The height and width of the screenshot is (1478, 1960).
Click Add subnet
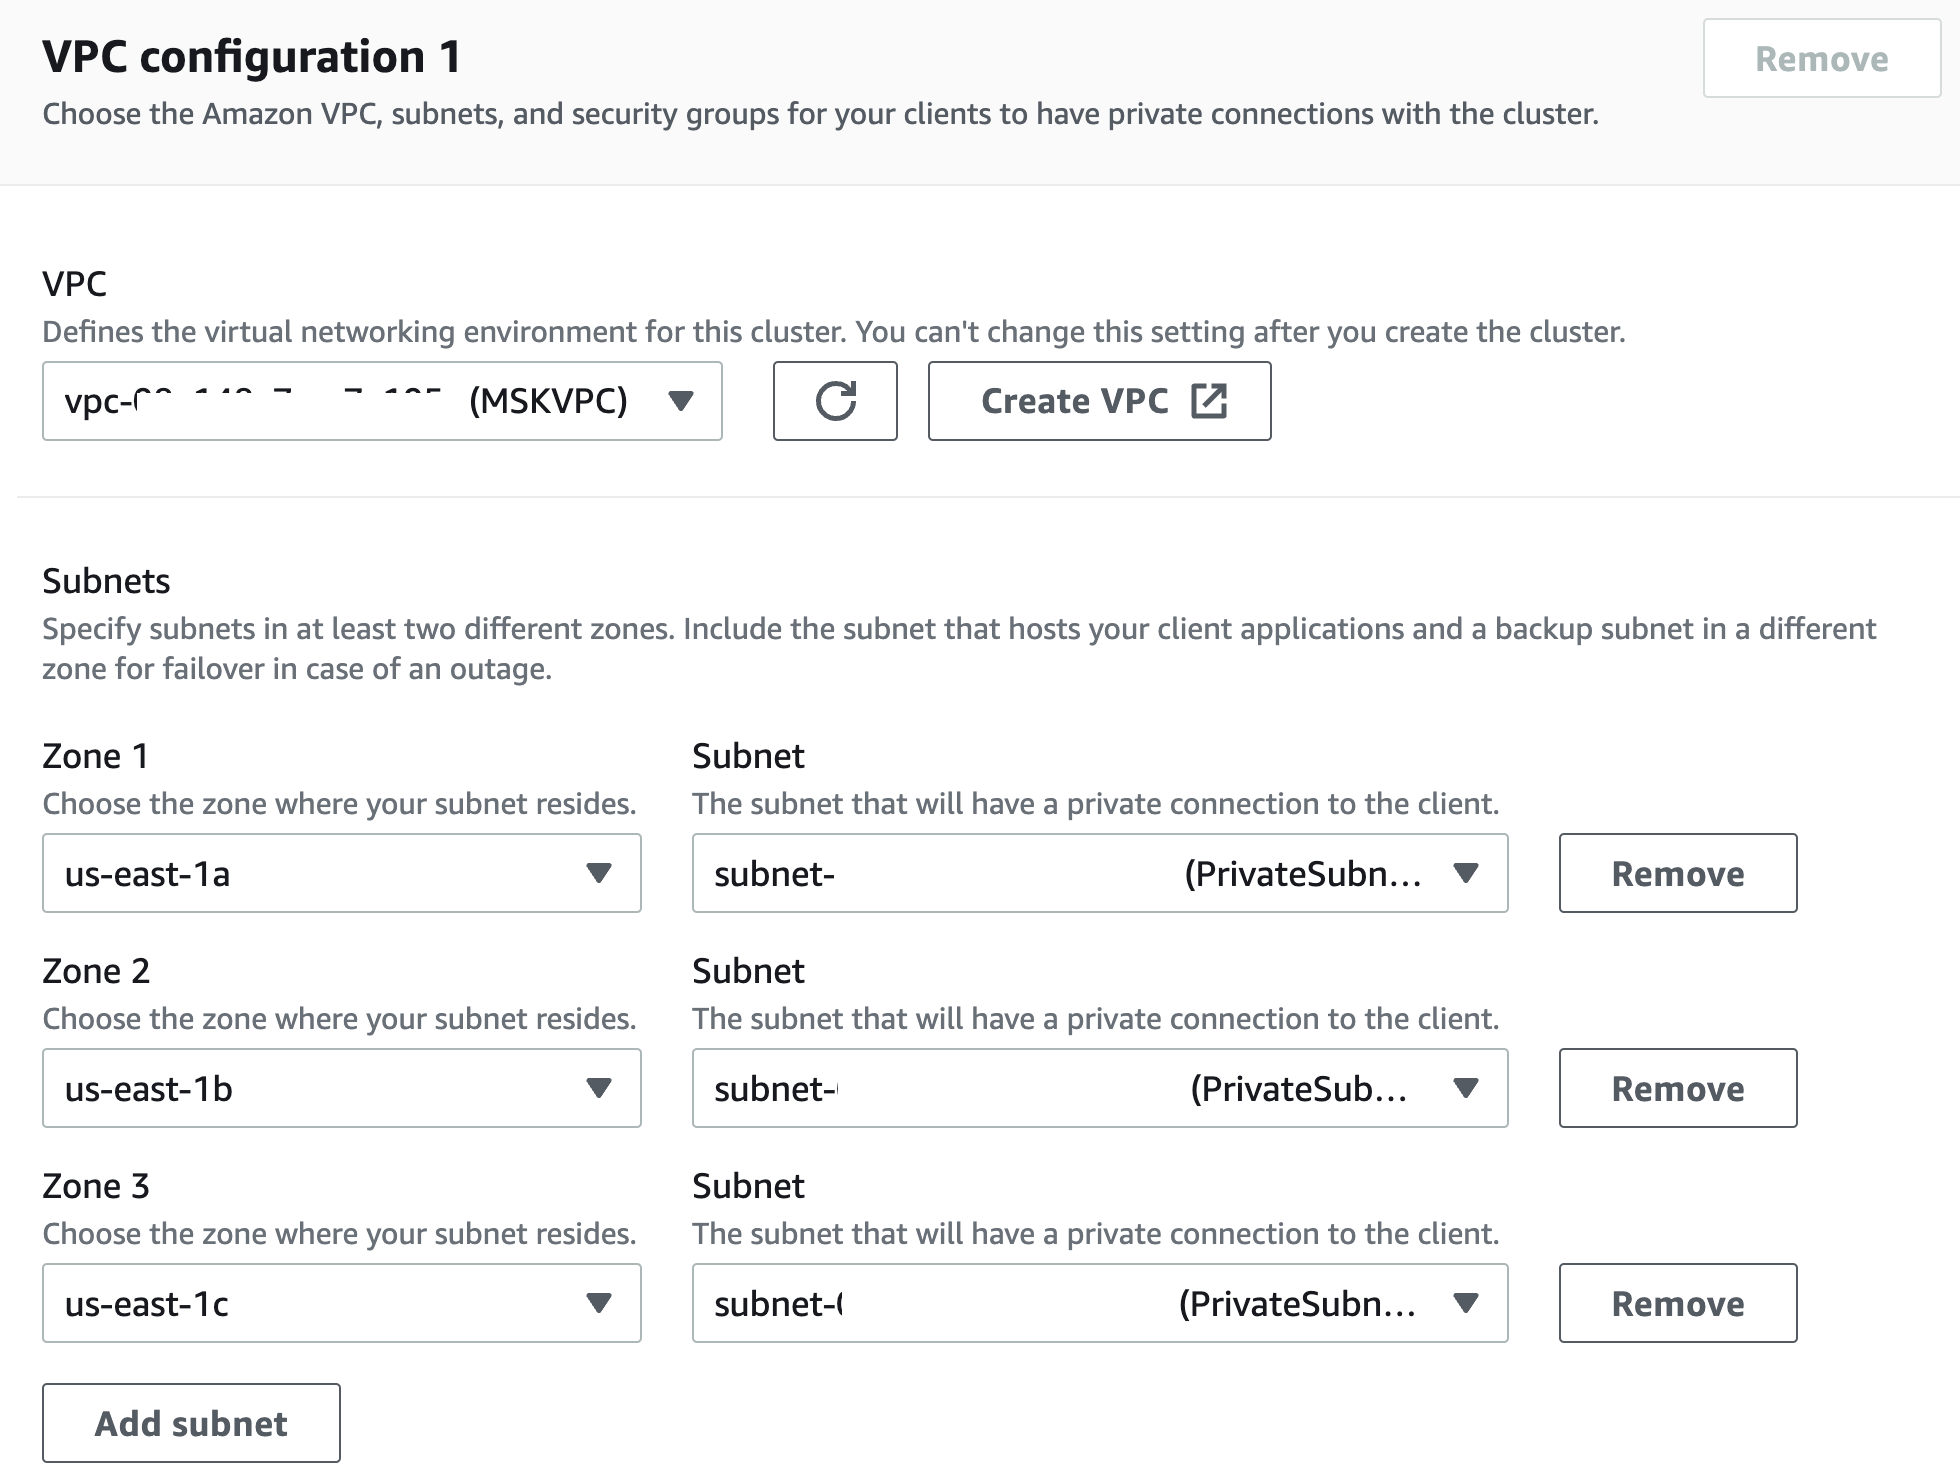190,1422
